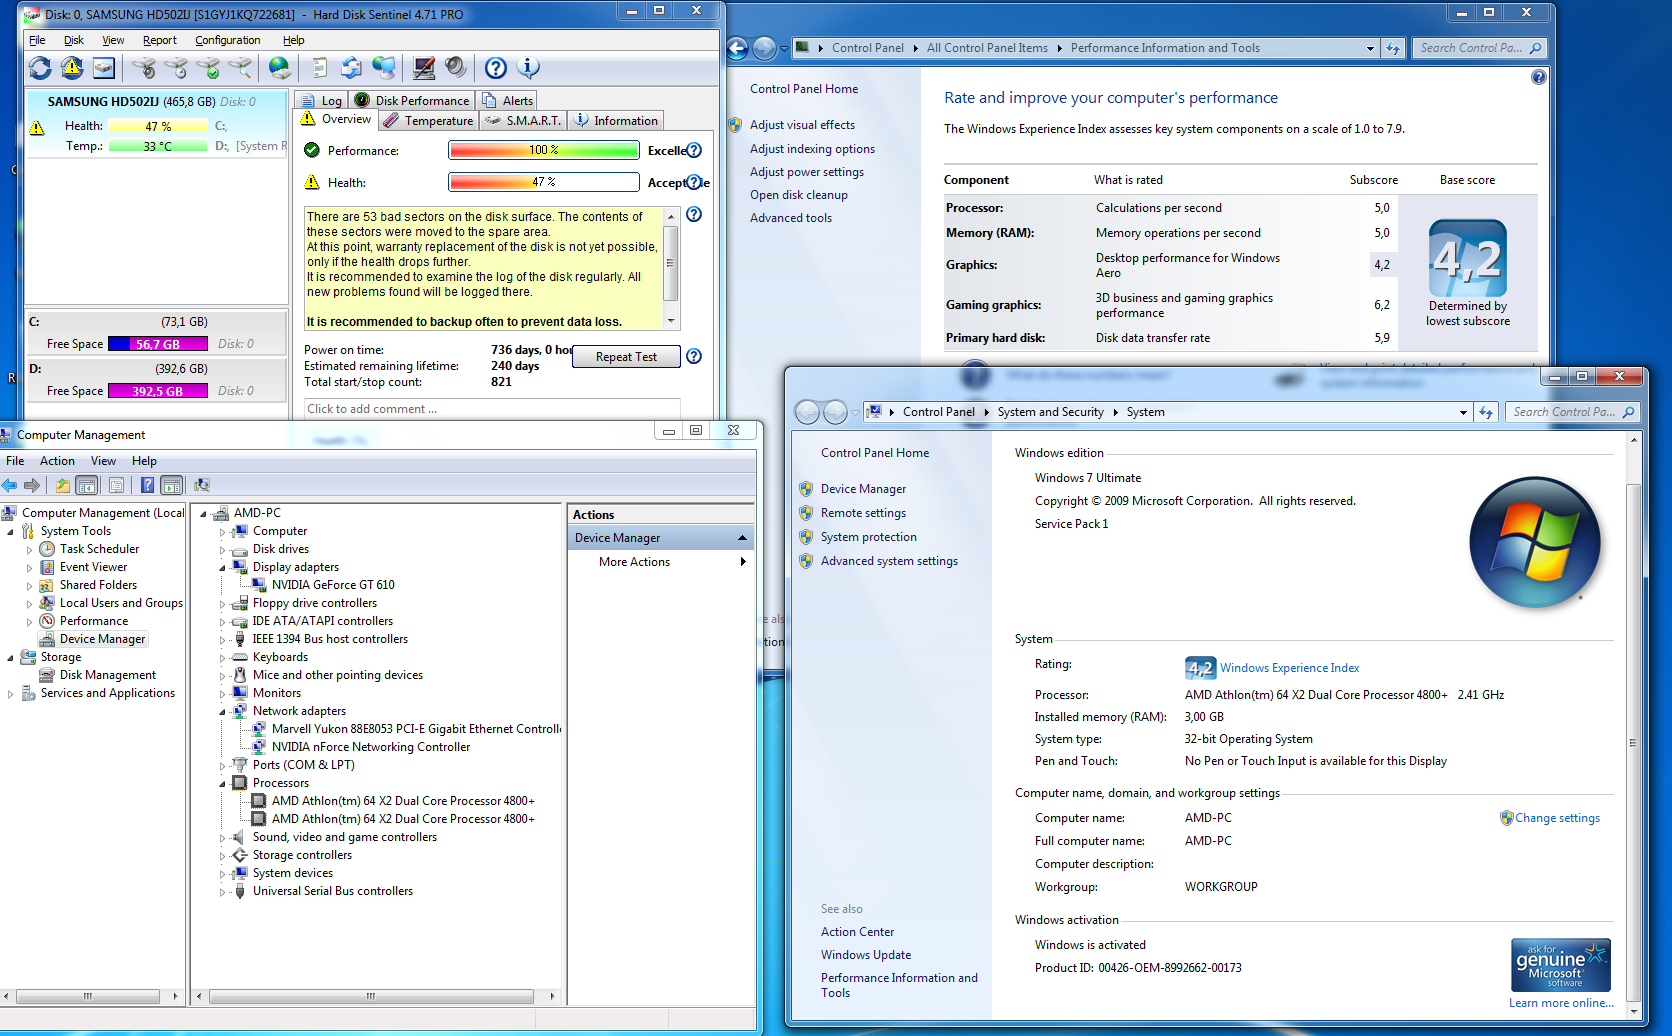The height and width of the screenshot is (1036, 1672).
Task: Switch to the Disk Performance tab
Action: coord(412,100)
